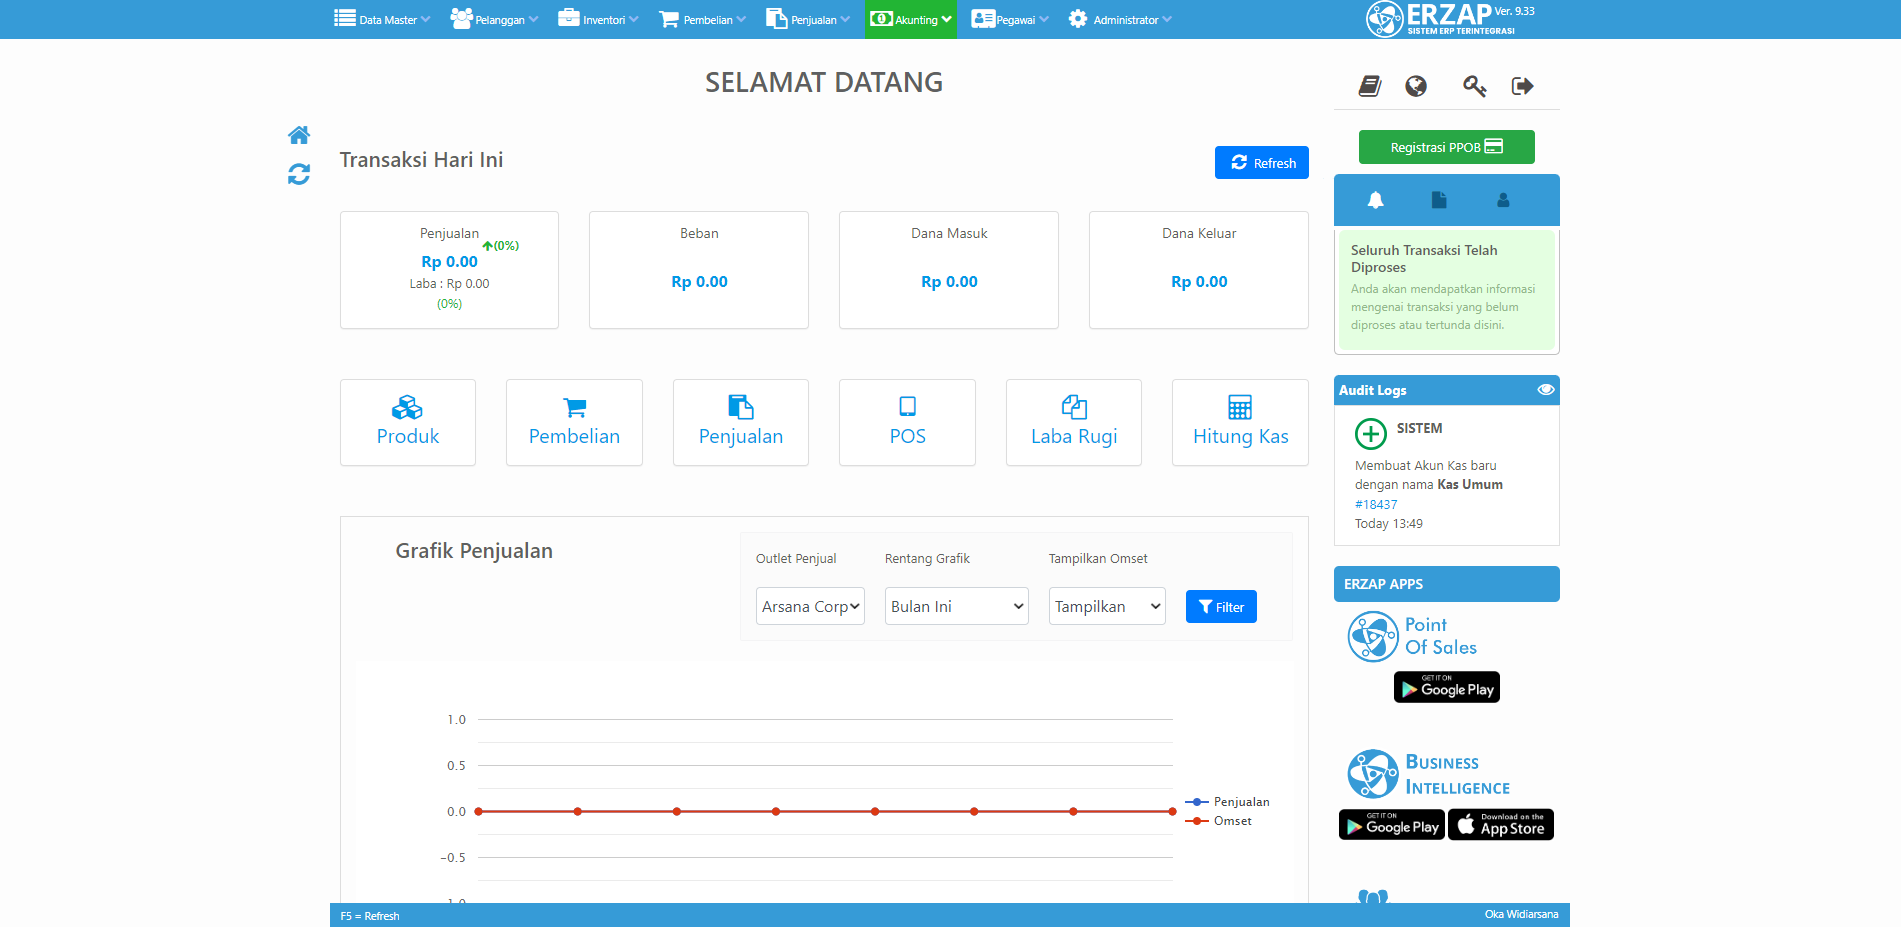Click the sidebar refresh arrows icon
The image size is (1901, 927).
299,174
